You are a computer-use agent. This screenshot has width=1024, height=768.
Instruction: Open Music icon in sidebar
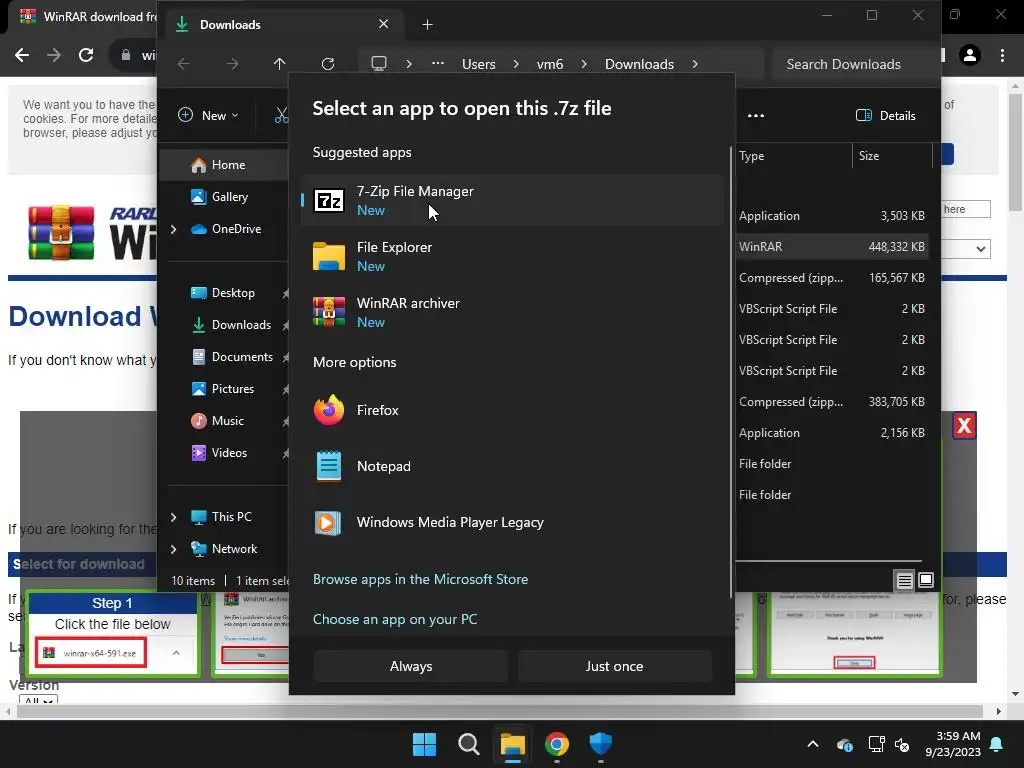click(x=199, y=421)
